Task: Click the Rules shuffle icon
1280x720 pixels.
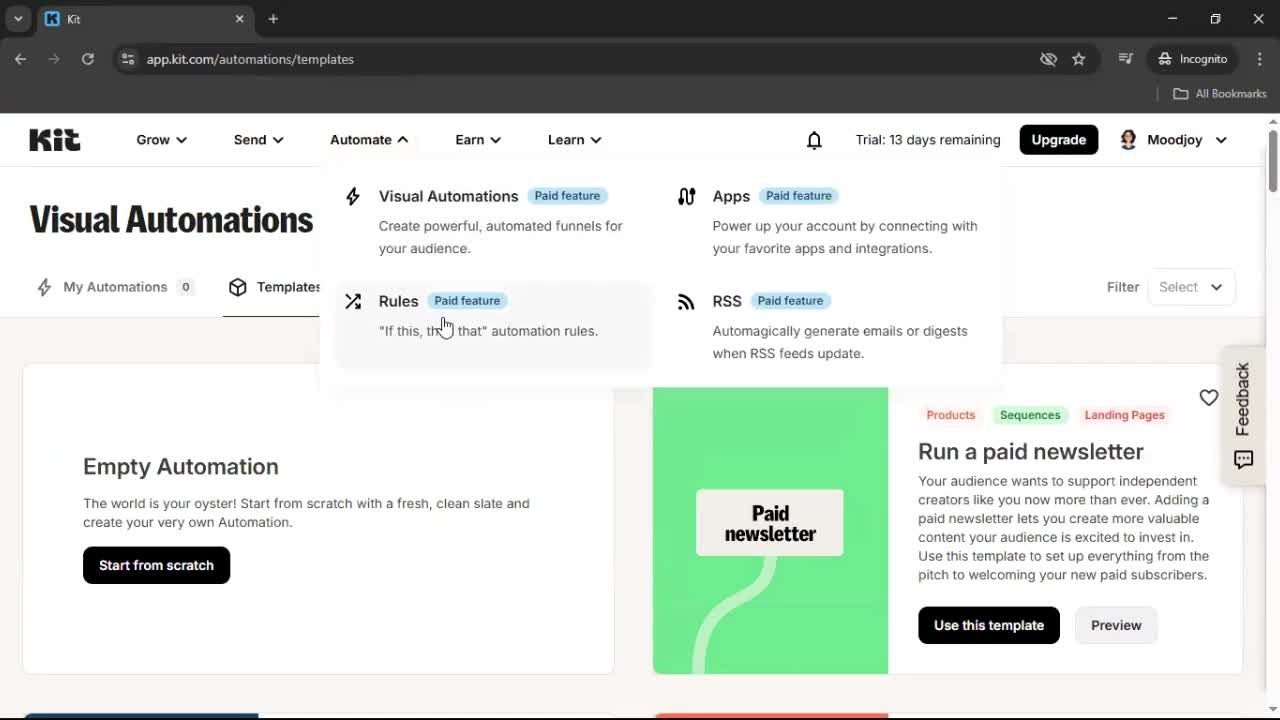Action: click(x=353, y=300)
